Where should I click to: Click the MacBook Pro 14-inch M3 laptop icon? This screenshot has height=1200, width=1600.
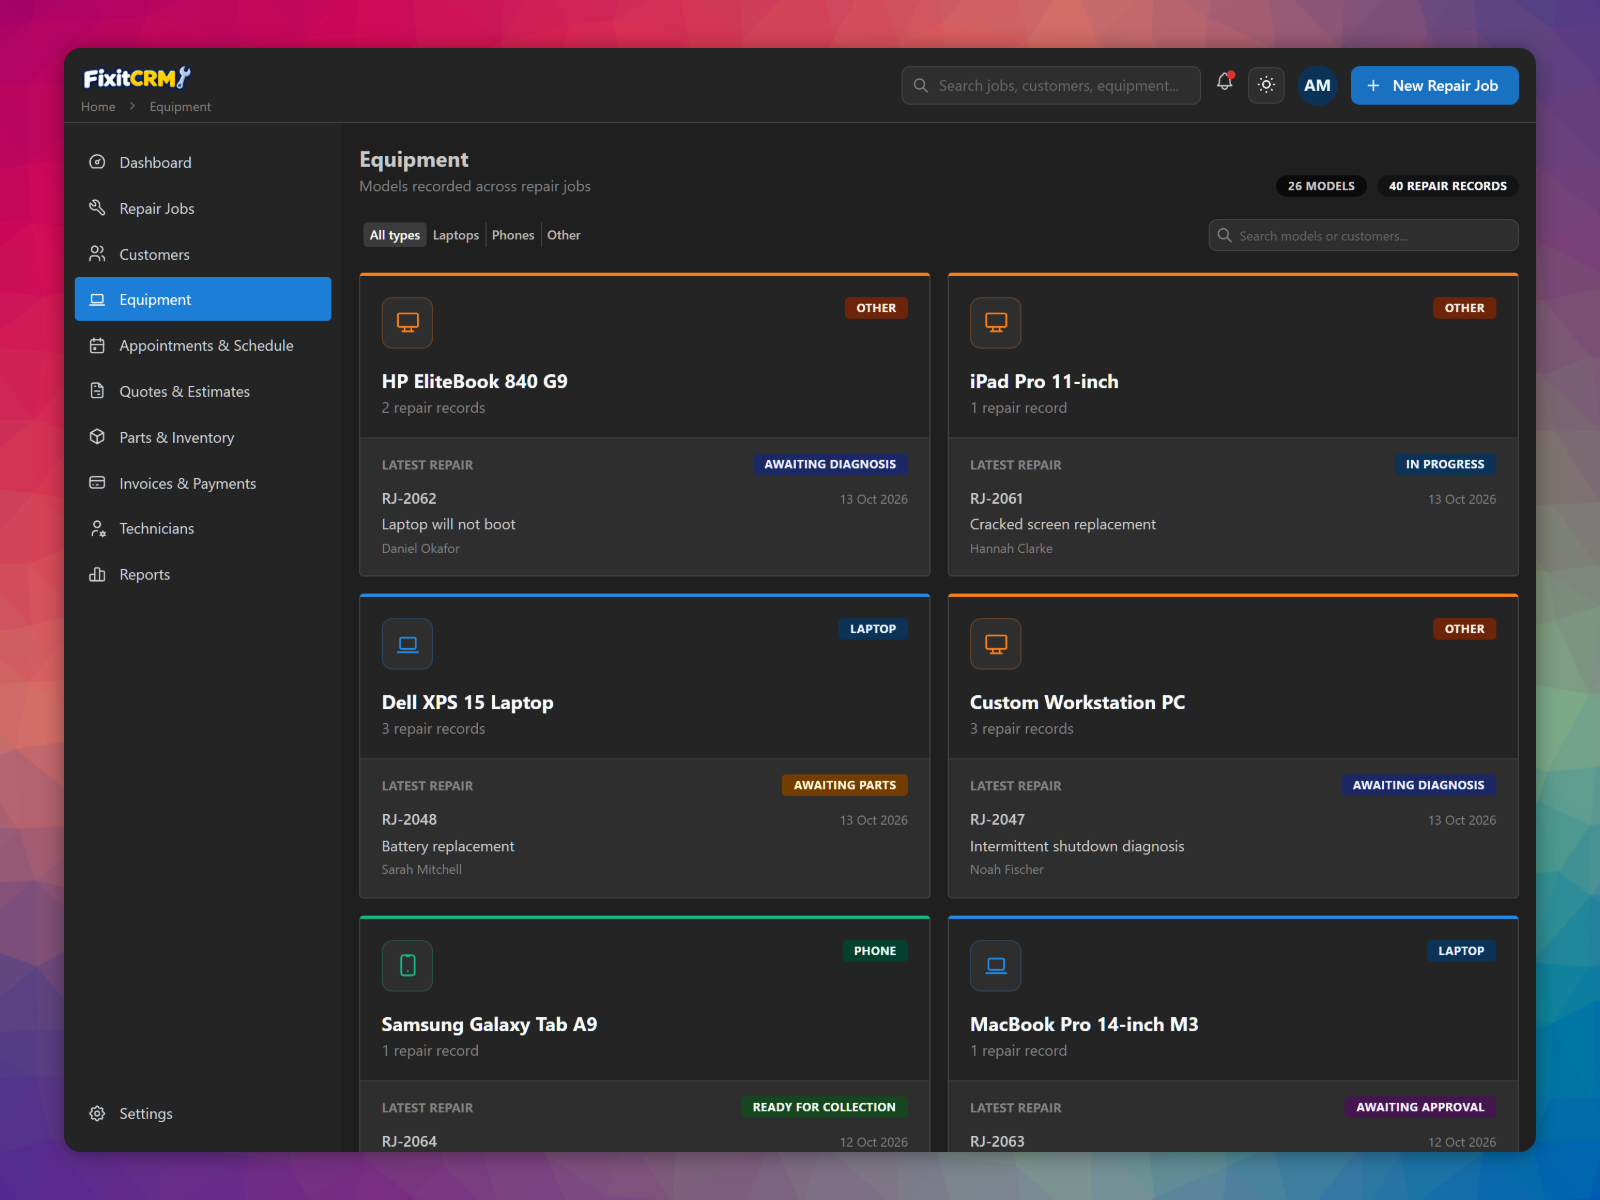point(995,965)
